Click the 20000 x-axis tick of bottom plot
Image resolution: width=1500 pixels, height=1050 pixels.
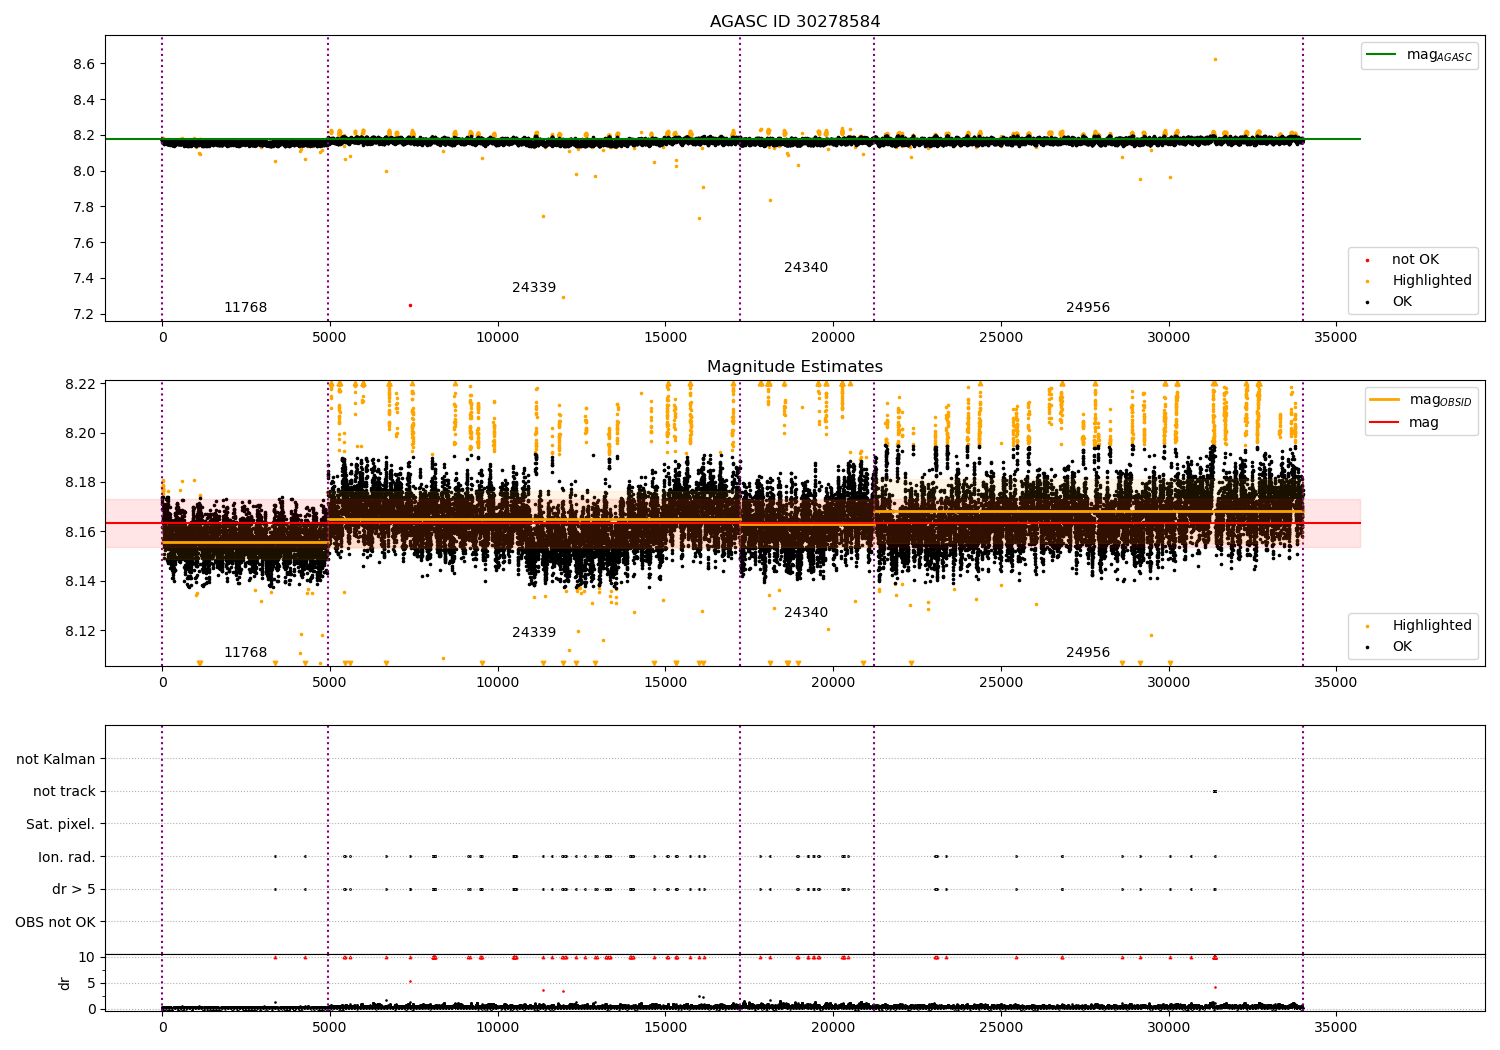(833, 1027)
